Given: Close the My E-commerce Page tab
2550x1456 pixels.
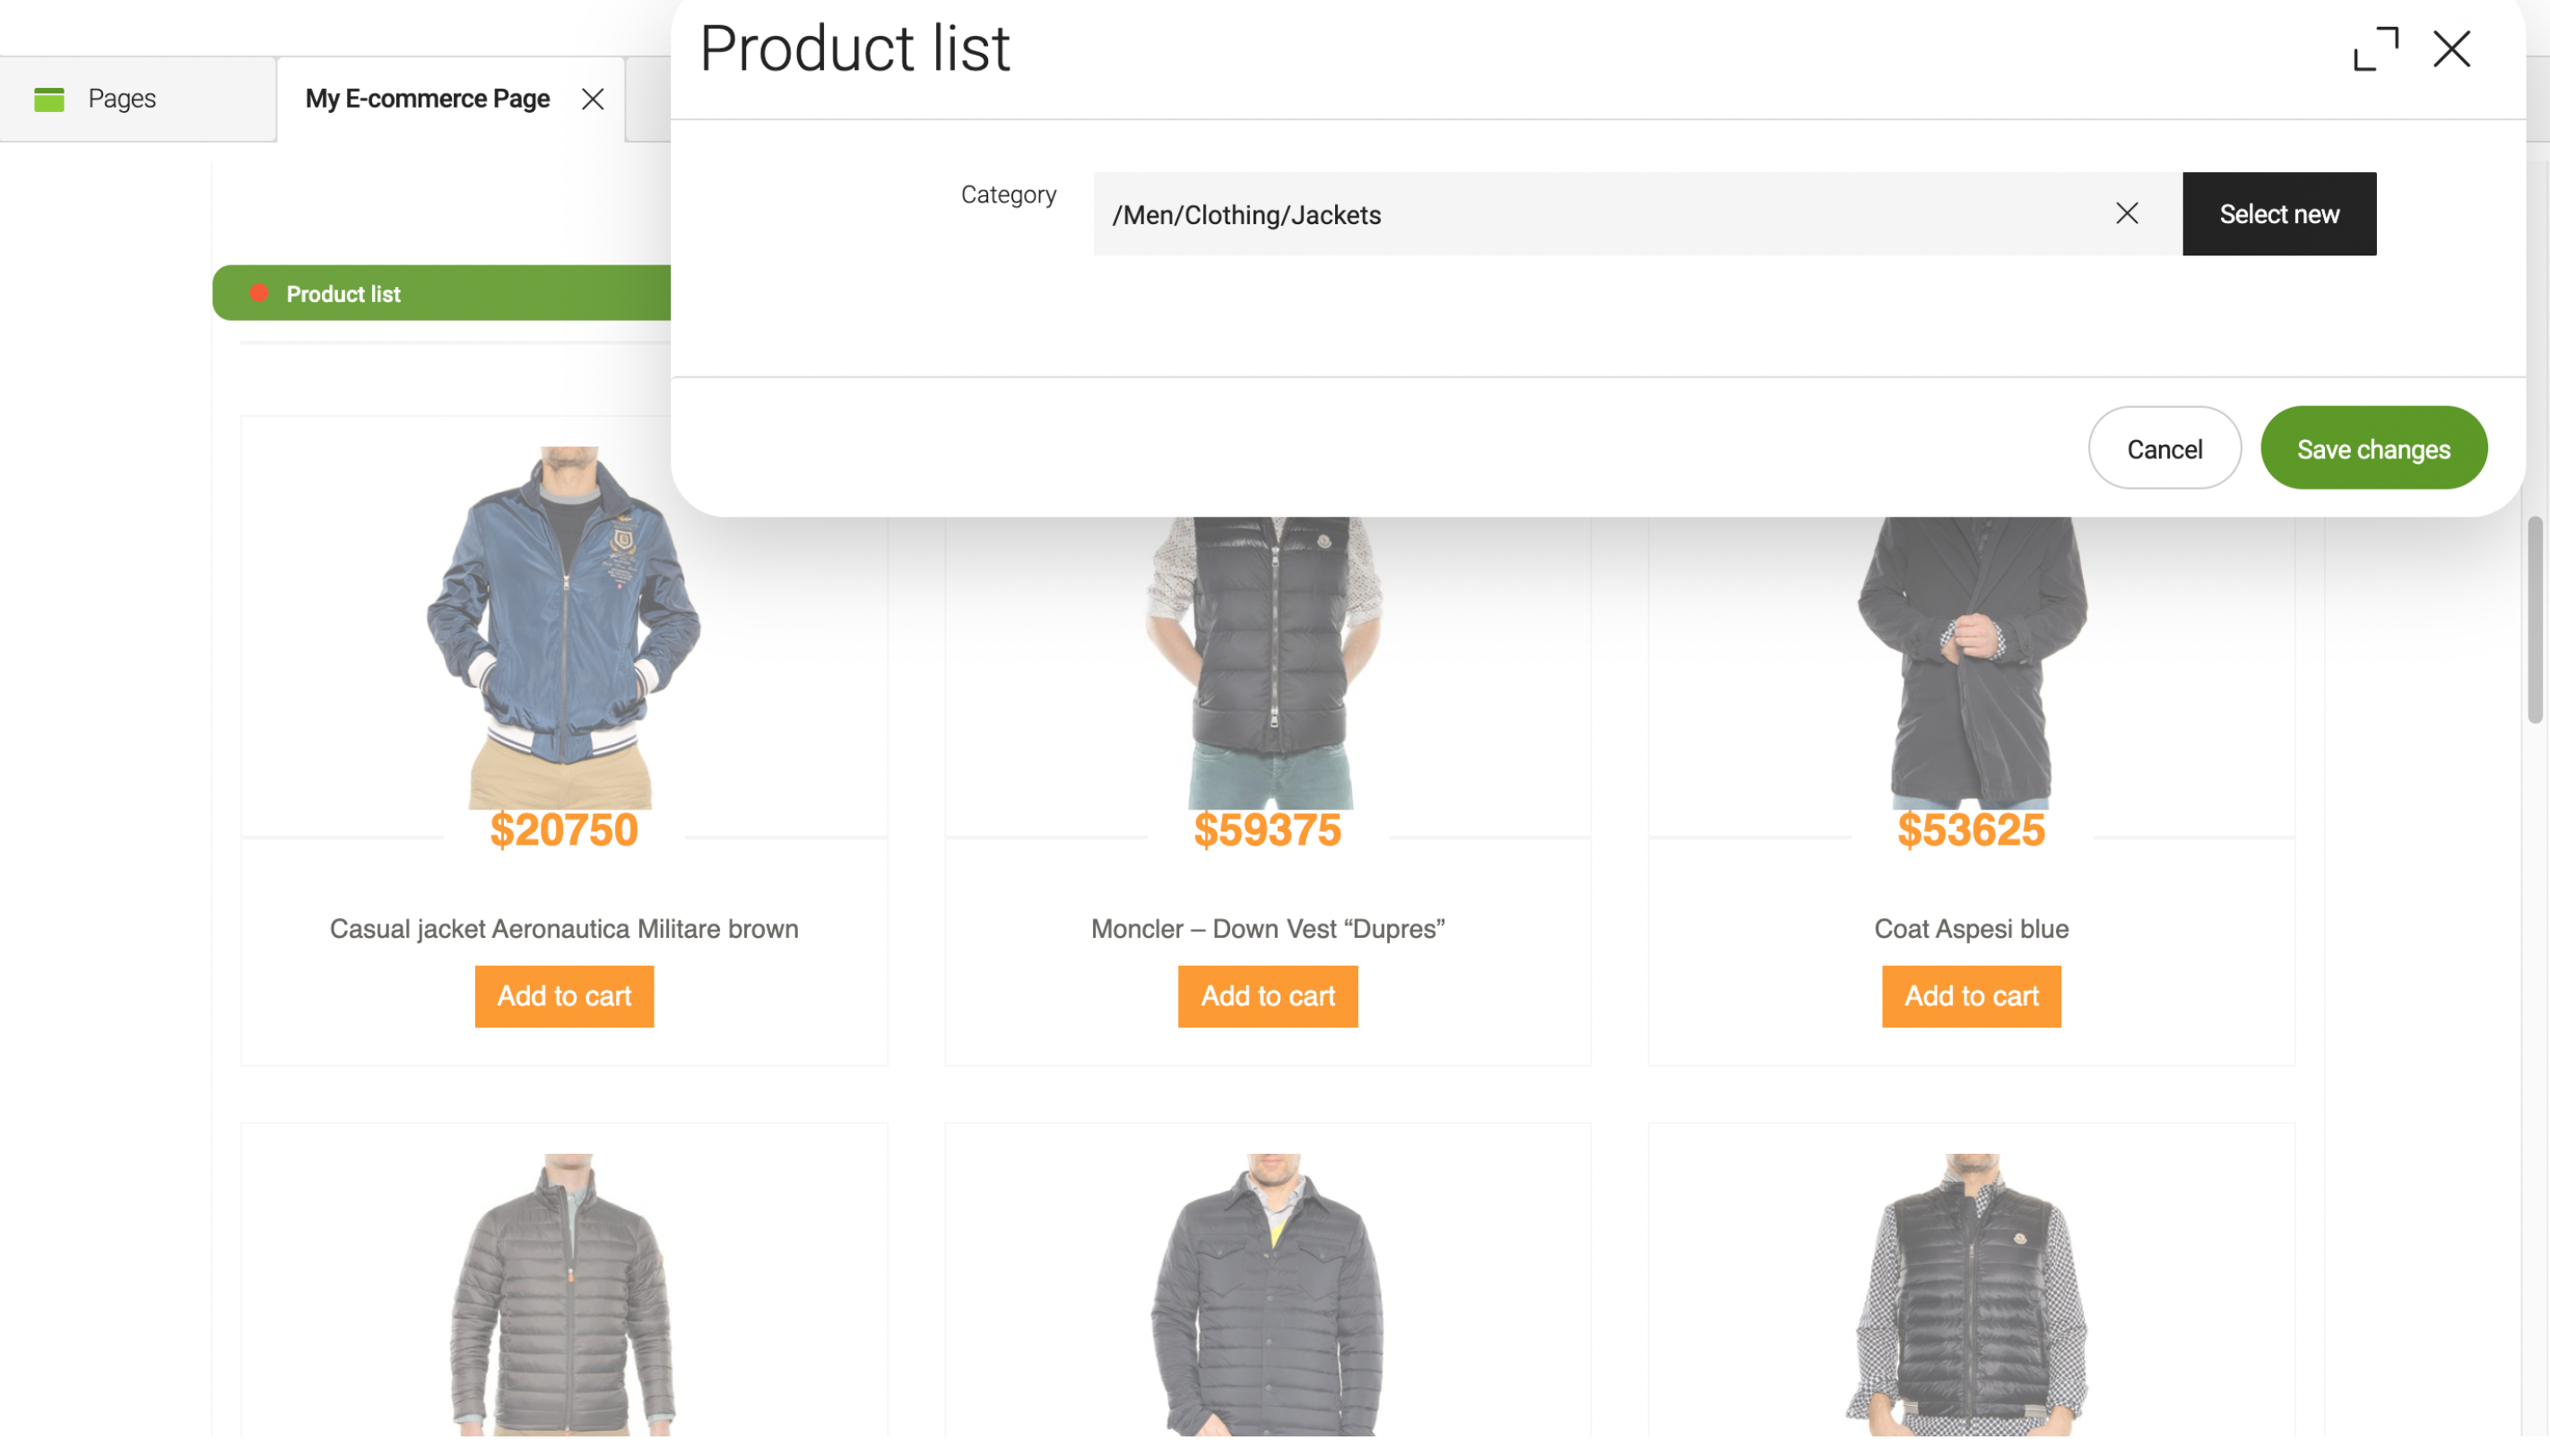Looking at the screenshot, I should 594,98.
